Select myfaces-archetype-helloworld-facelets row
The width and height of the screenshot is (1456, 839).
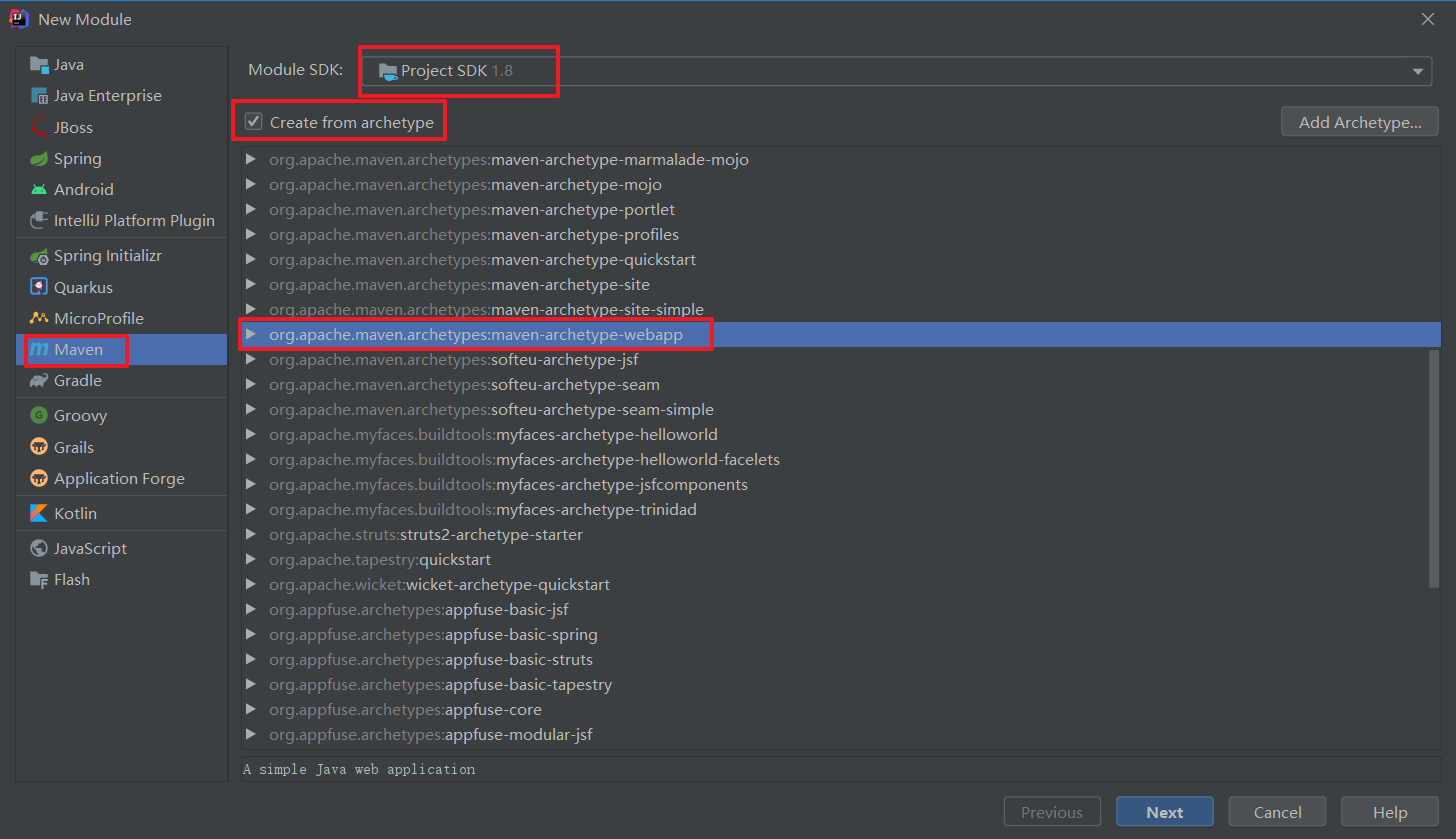click(841, 460)
